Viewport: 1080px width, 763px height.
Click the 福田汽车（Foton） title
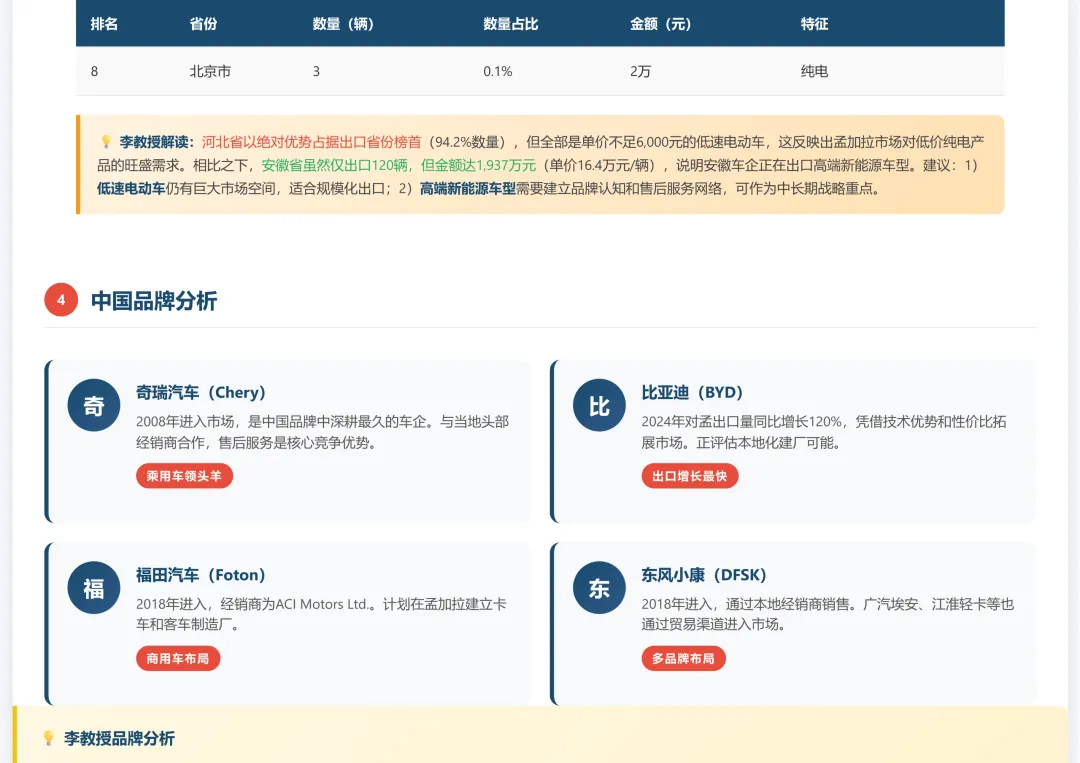(x=200, y=575)
